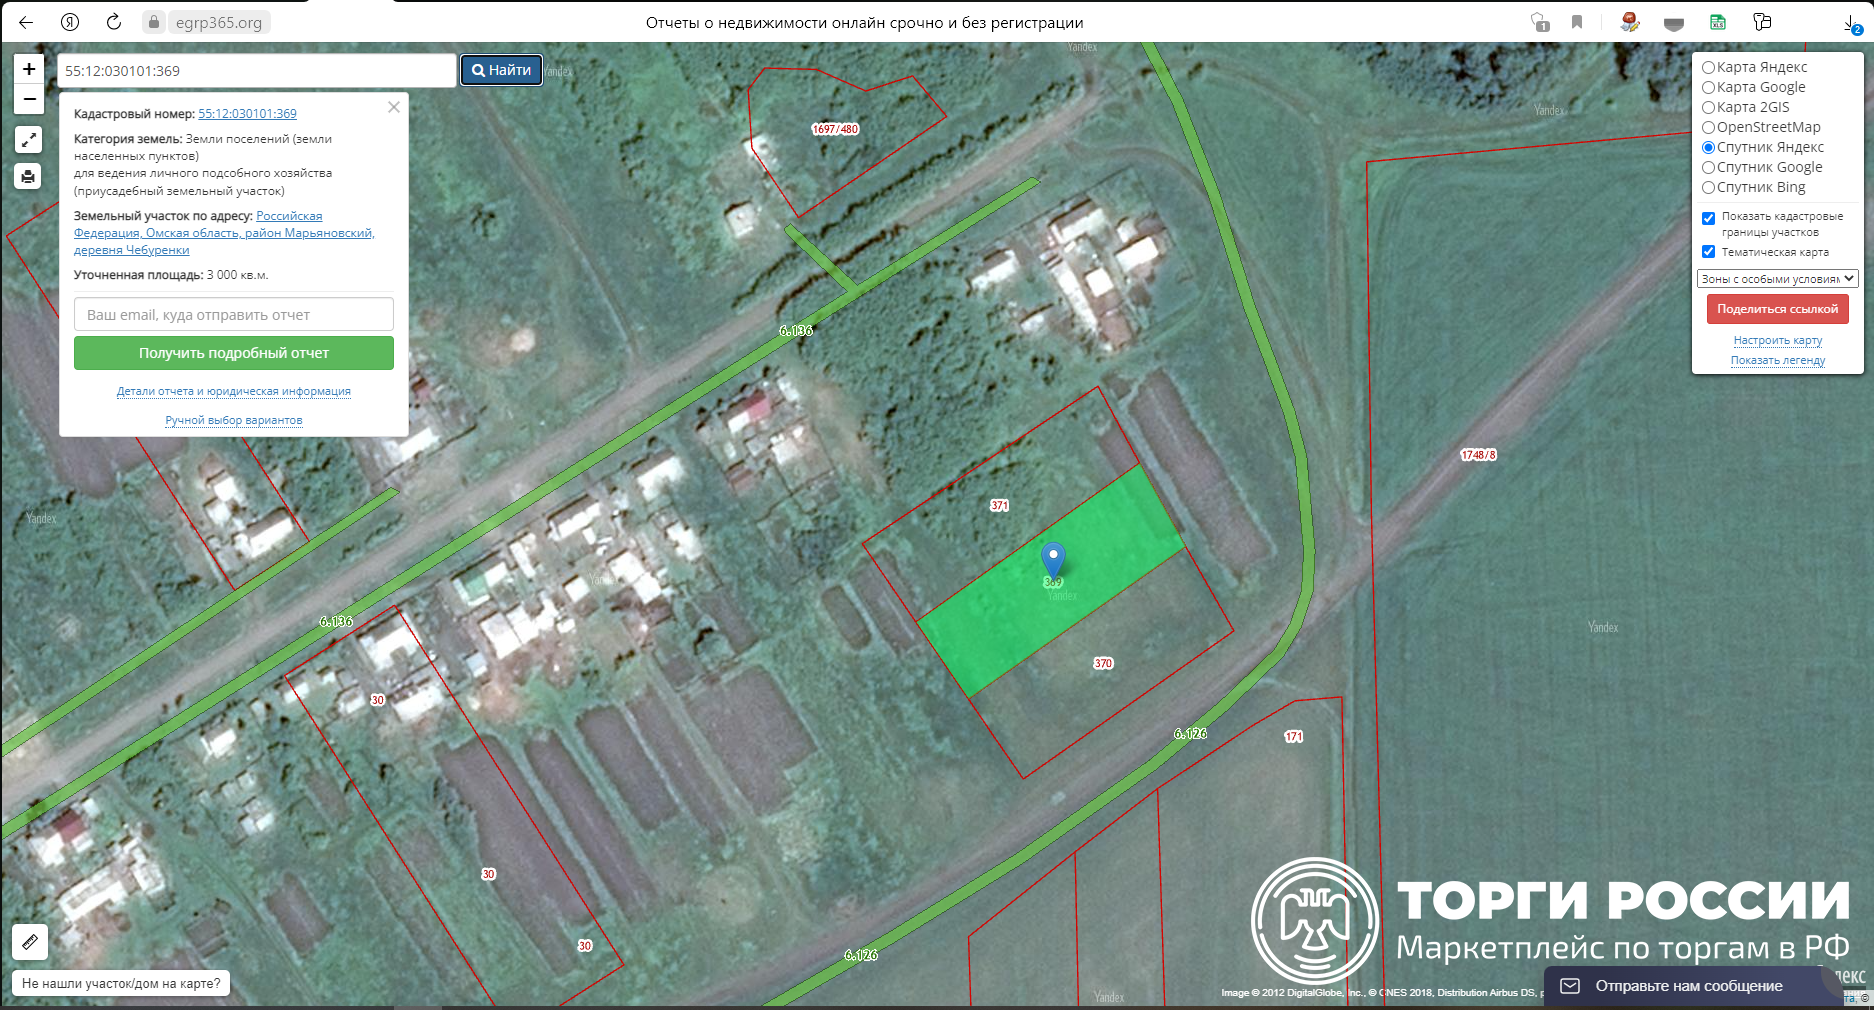
Task: Bookmark this page with bookmark icon
Action: pyautogui.click(x=1577, y=22)
